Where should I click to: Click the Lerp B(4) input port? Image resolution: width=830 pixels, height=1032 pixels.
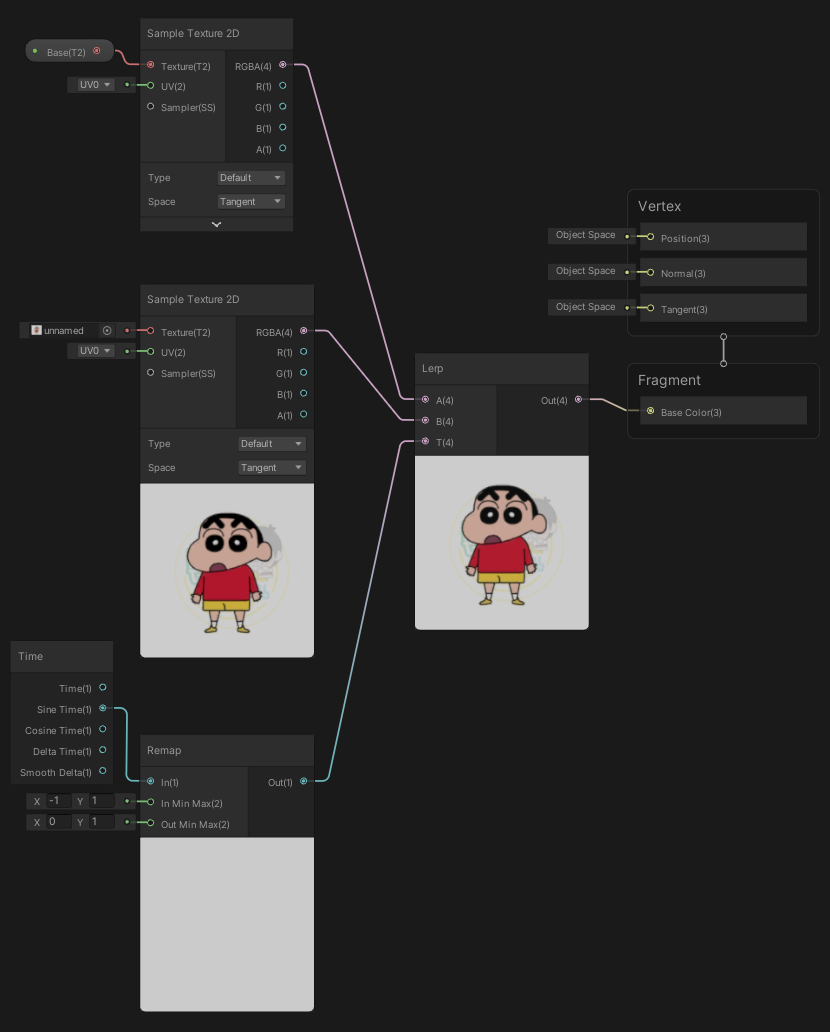425,420
